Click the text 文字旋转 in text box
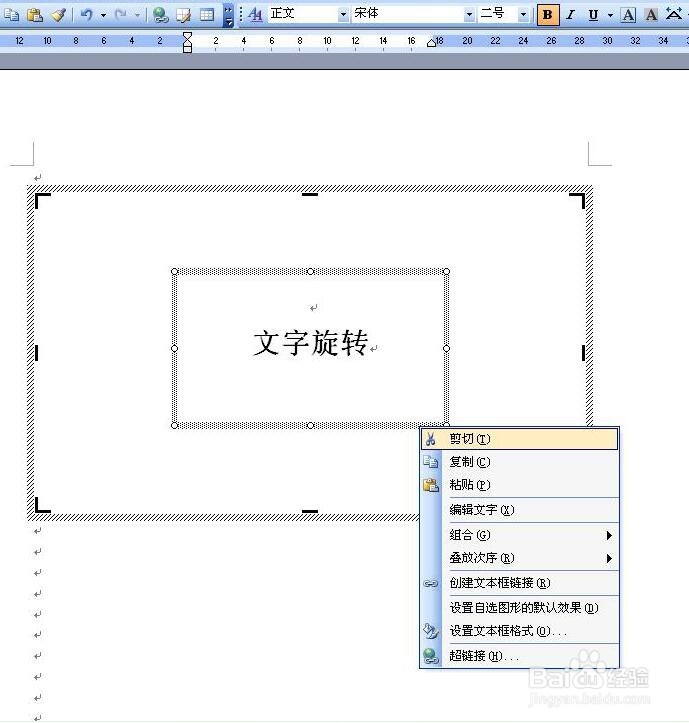Screen dimensions: 689x723 pyautogui.click(x=311, y=343)
